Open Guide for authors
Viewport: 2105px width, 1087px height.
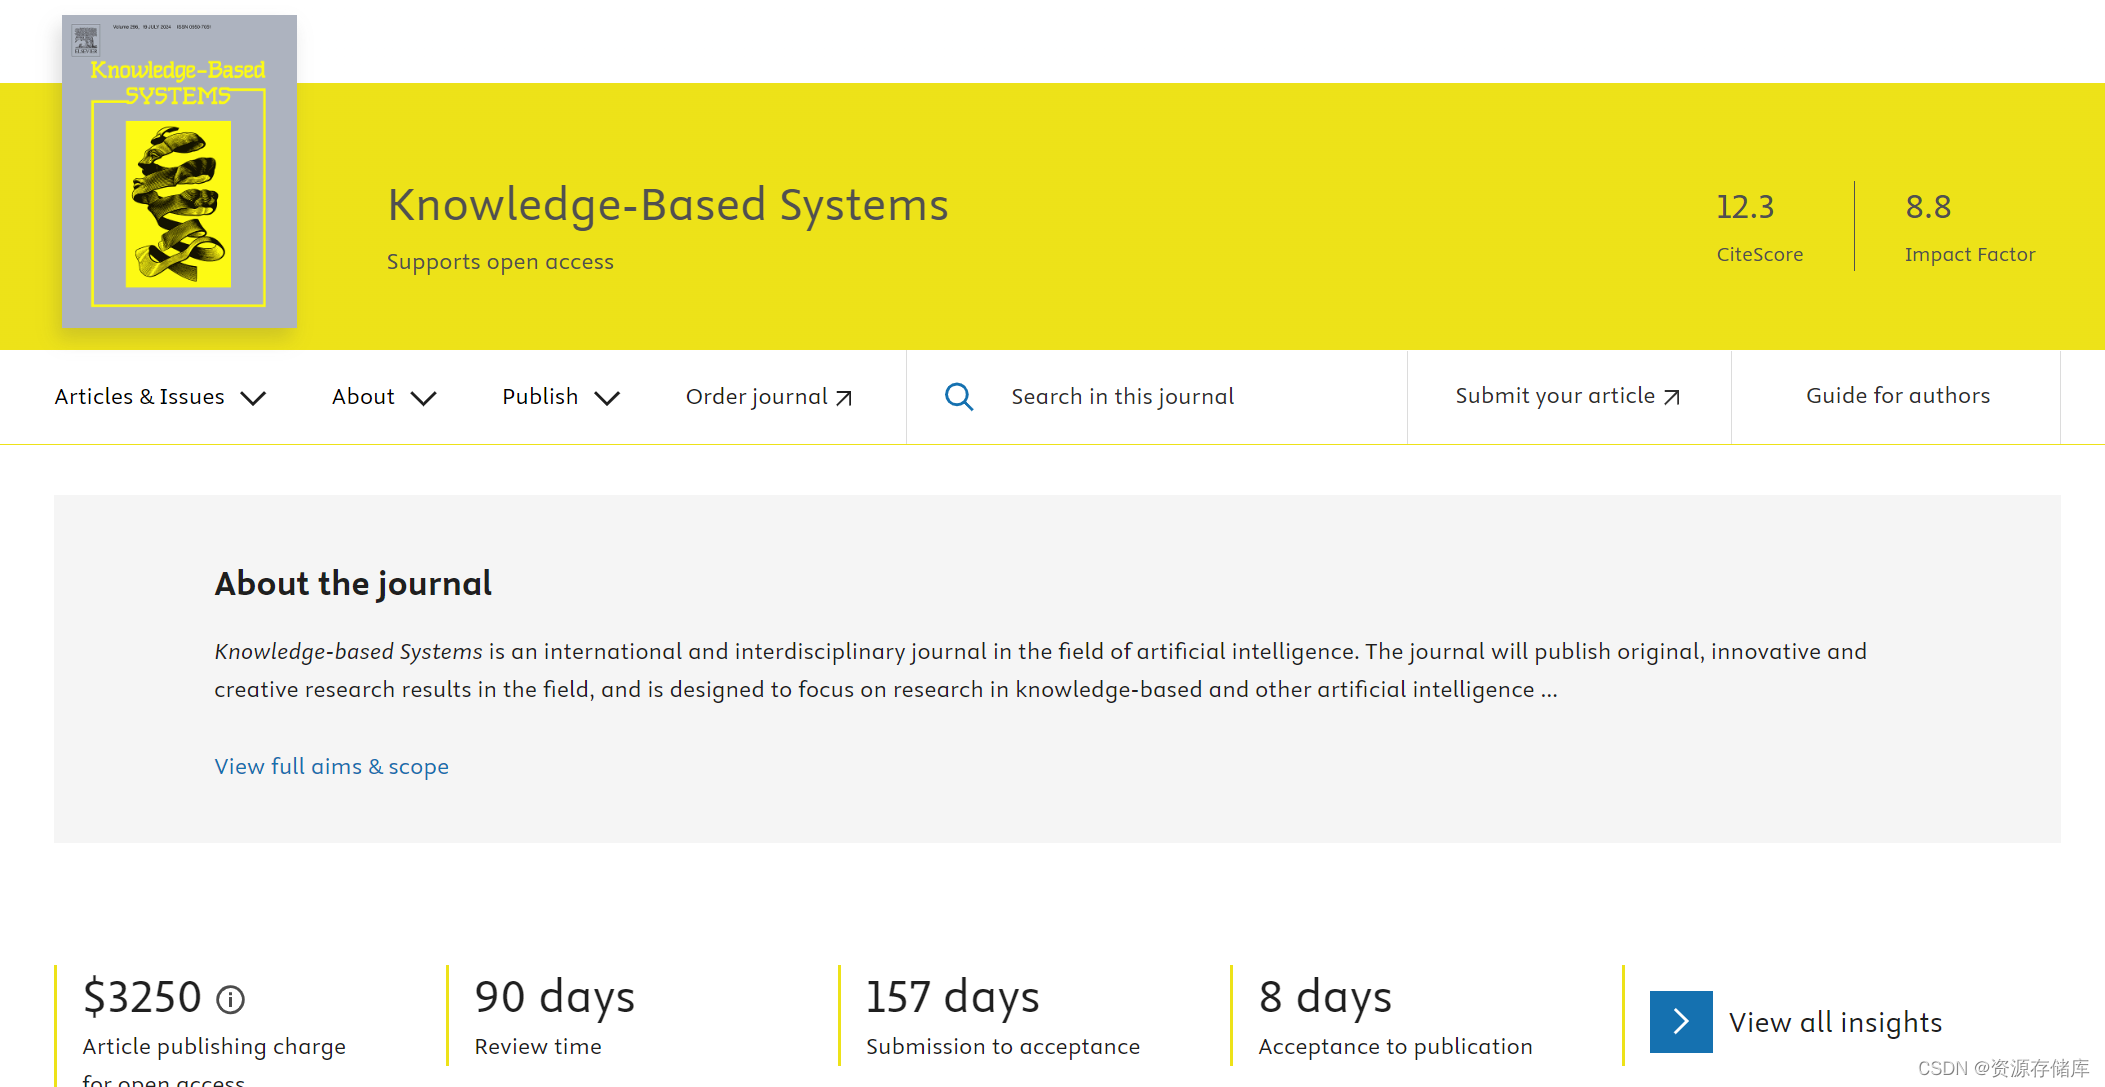[x=1897, y=396]
